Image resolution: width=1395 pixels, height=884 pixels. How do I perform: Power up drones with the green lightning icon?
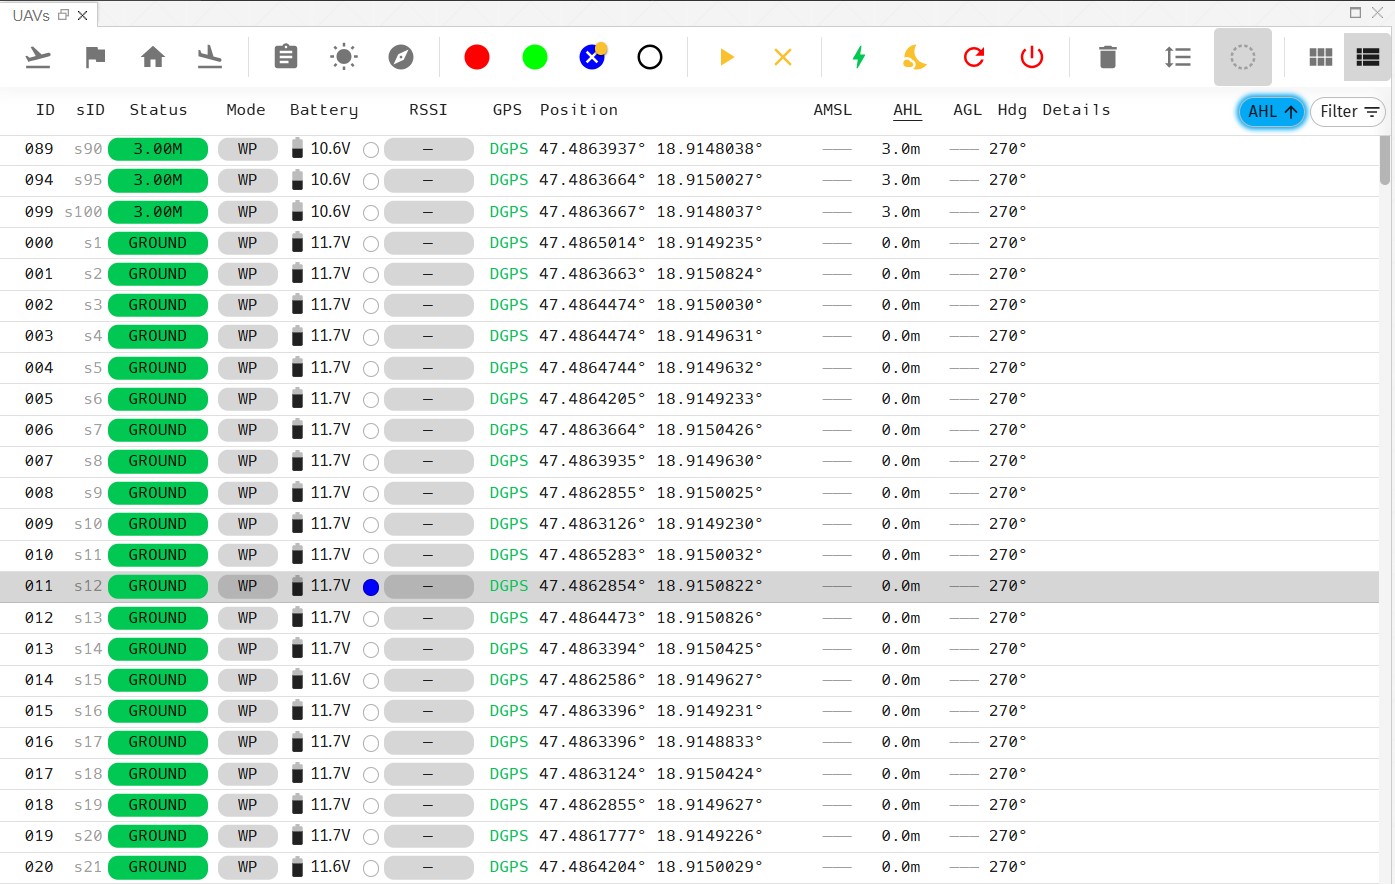858,57
